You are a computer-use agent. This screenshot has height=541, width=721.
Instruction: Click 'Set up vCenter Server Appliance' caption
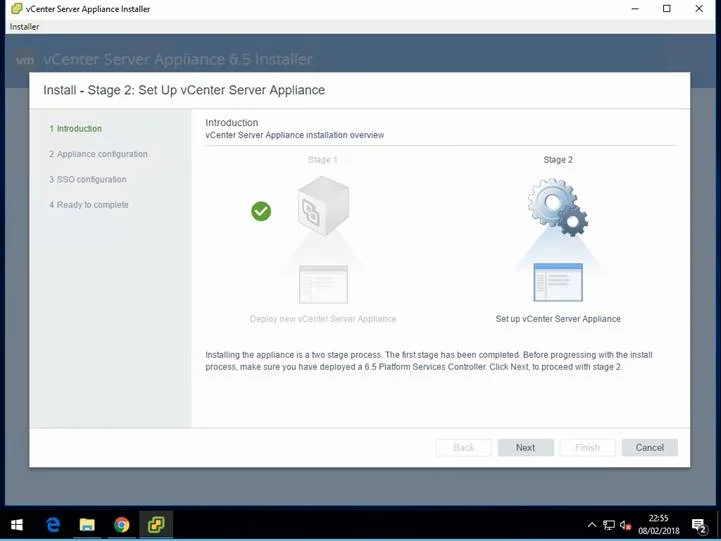pyautogui.click(x=558, y=319)
